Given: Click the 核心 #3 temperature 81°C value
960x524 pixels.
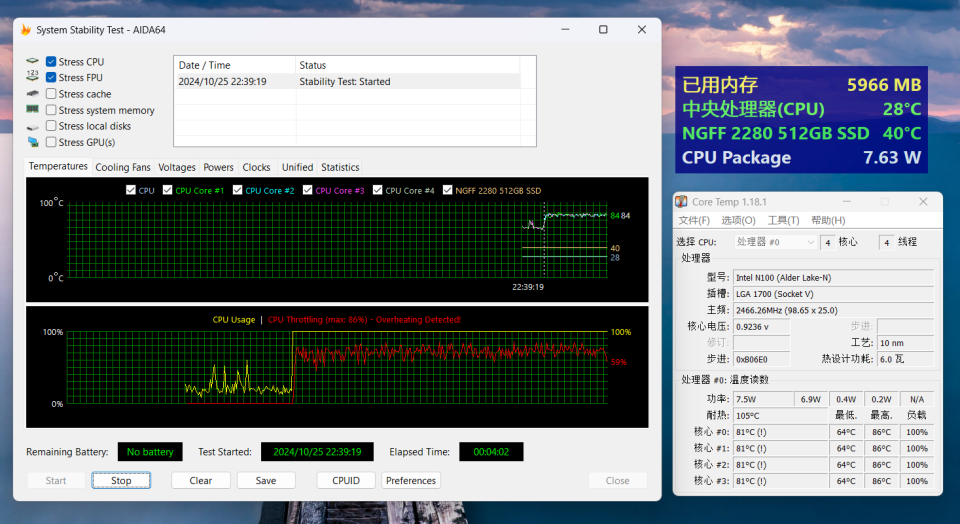Looking at the screenshot, I should [x=780, y=481].
